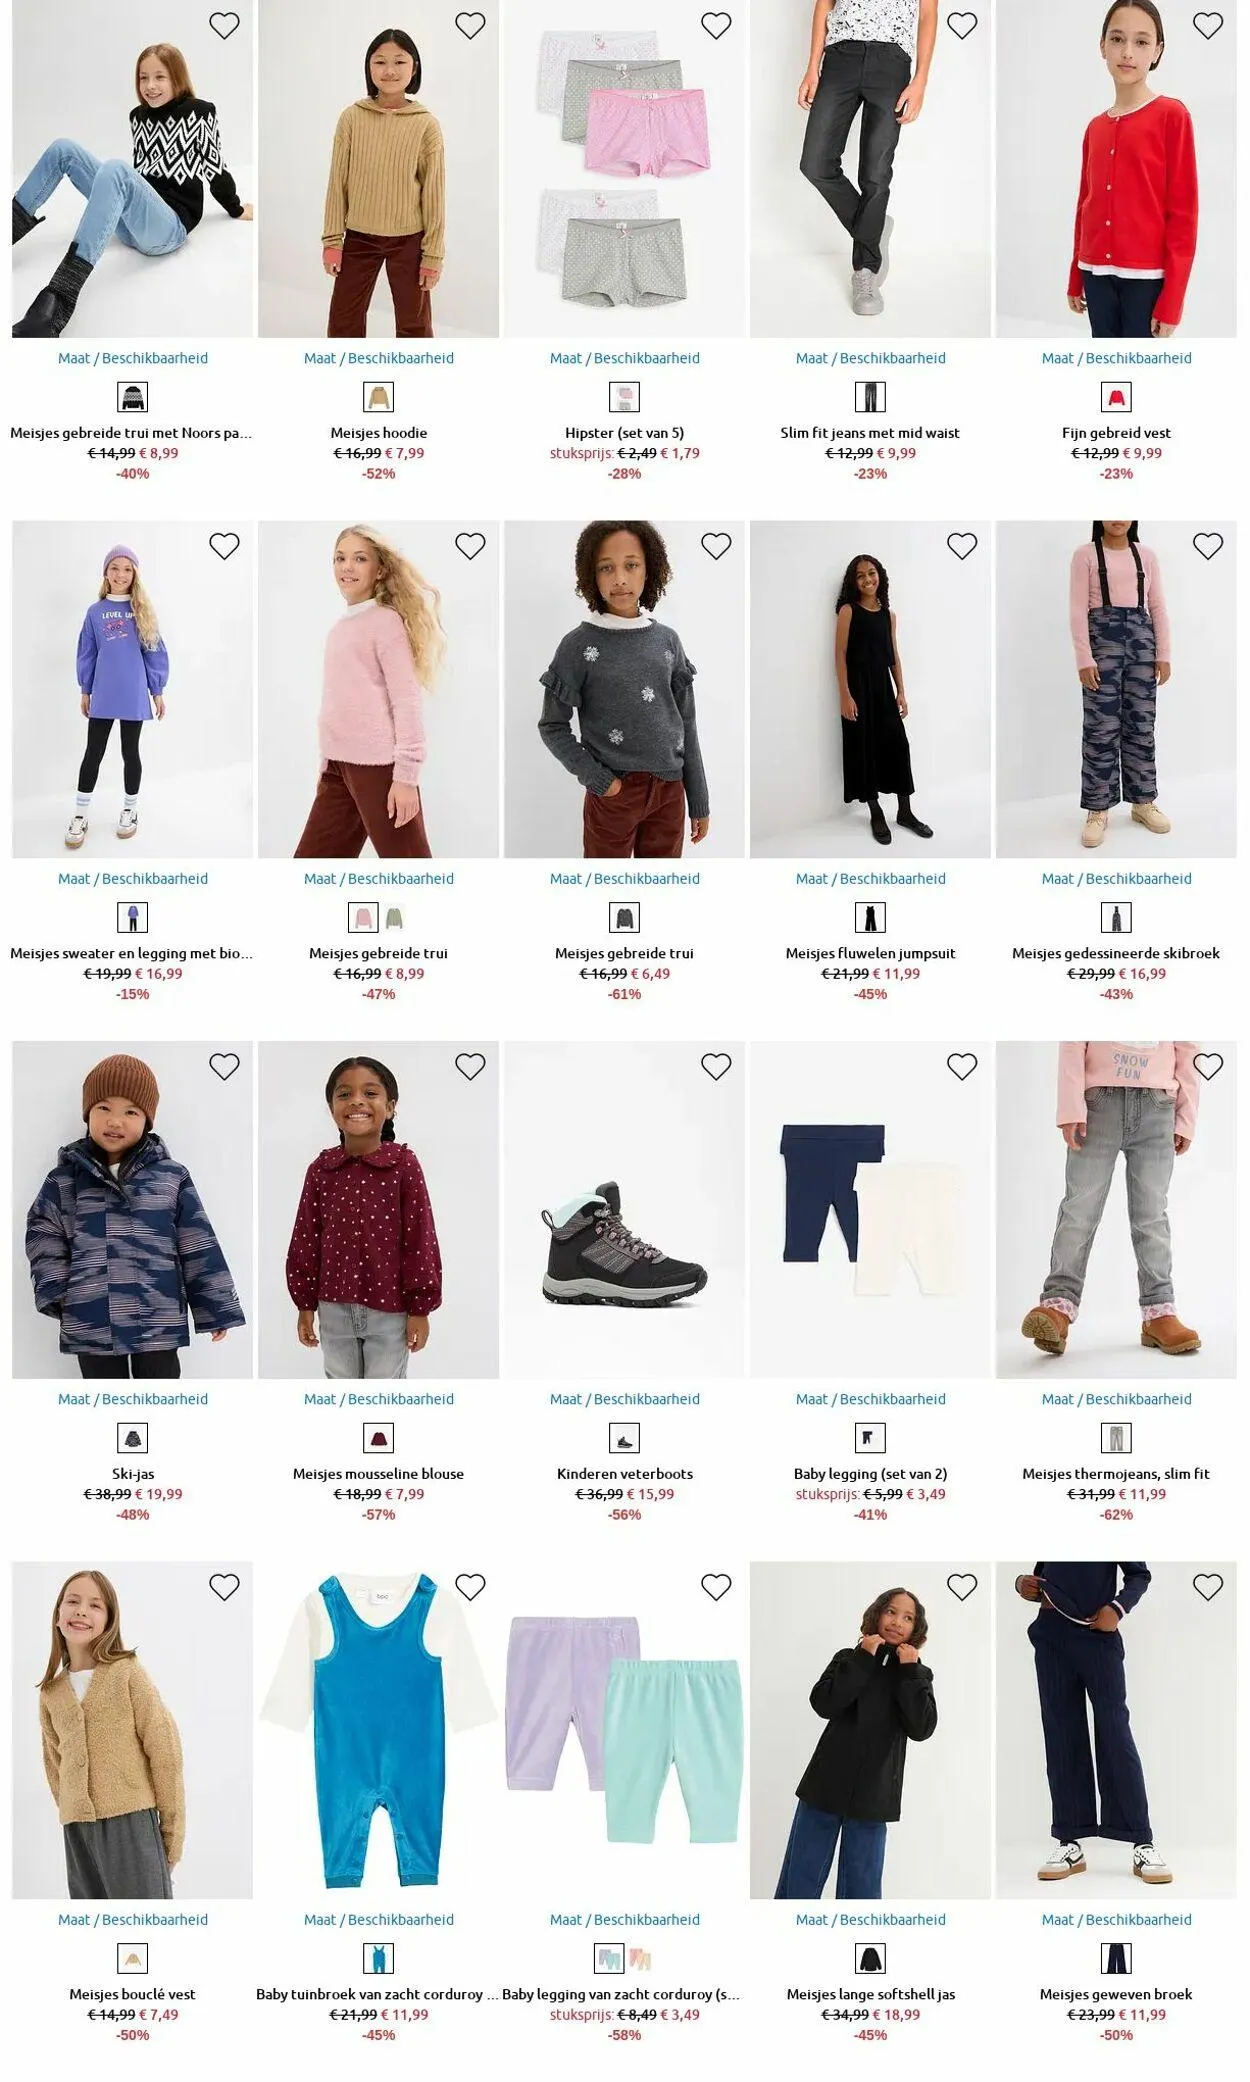Heart the Ski-jas product
Image resolution: width=1250 pixels, height=2082 pixels.
(224, 1067)
